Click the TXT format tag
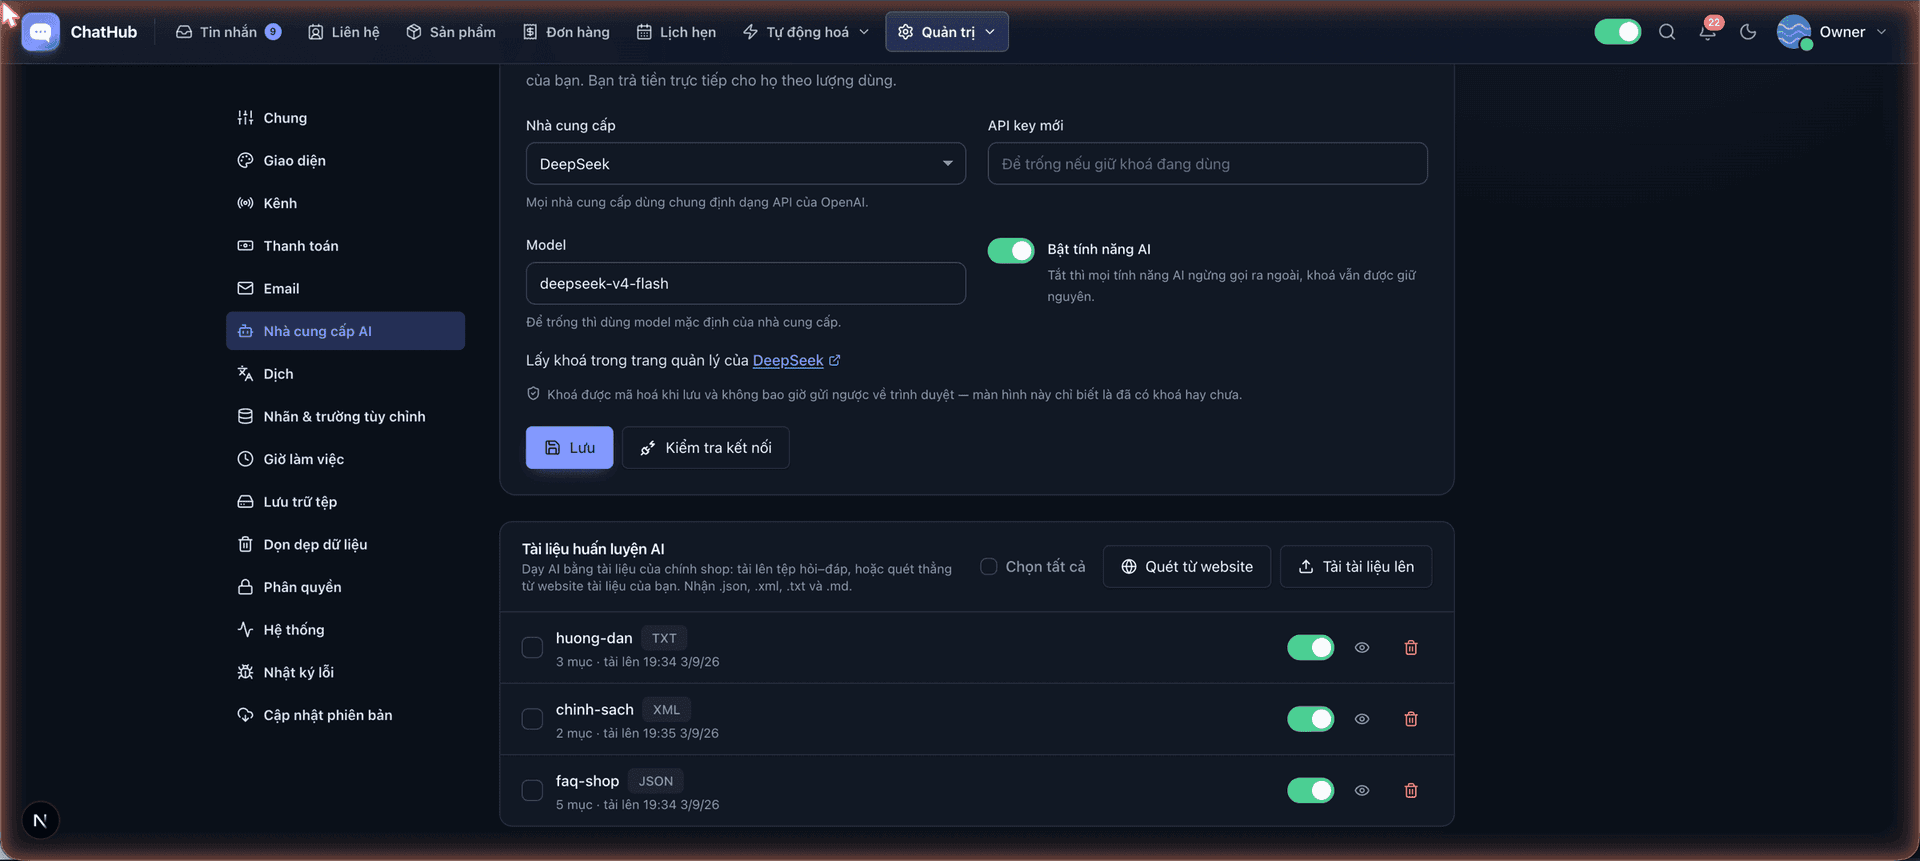 [x=664, y=638]
